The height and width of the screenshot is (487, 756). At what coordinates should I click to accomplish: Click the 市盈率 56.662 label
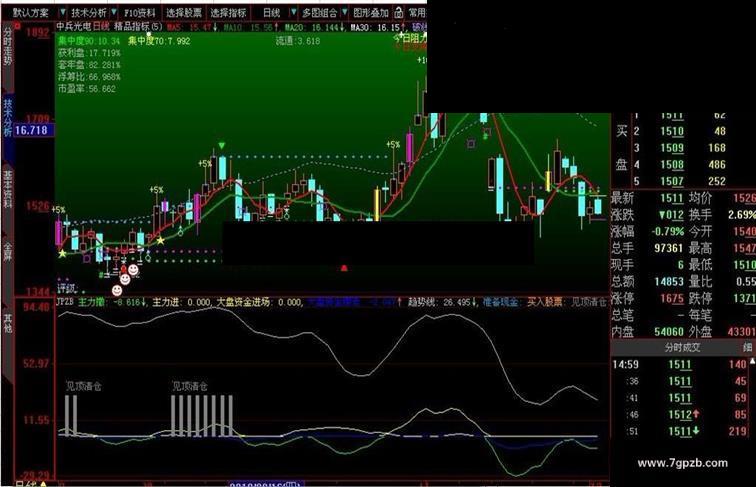coord(87,89)
